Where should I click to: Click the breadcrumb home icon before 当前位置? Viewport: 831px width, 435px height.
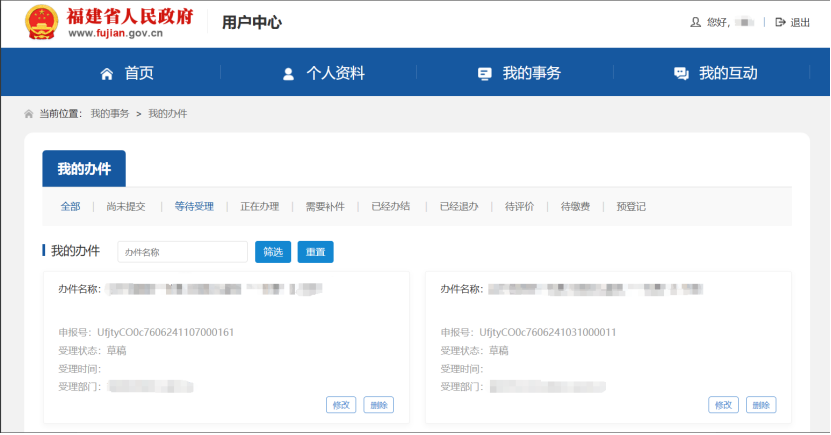(29, 114)
